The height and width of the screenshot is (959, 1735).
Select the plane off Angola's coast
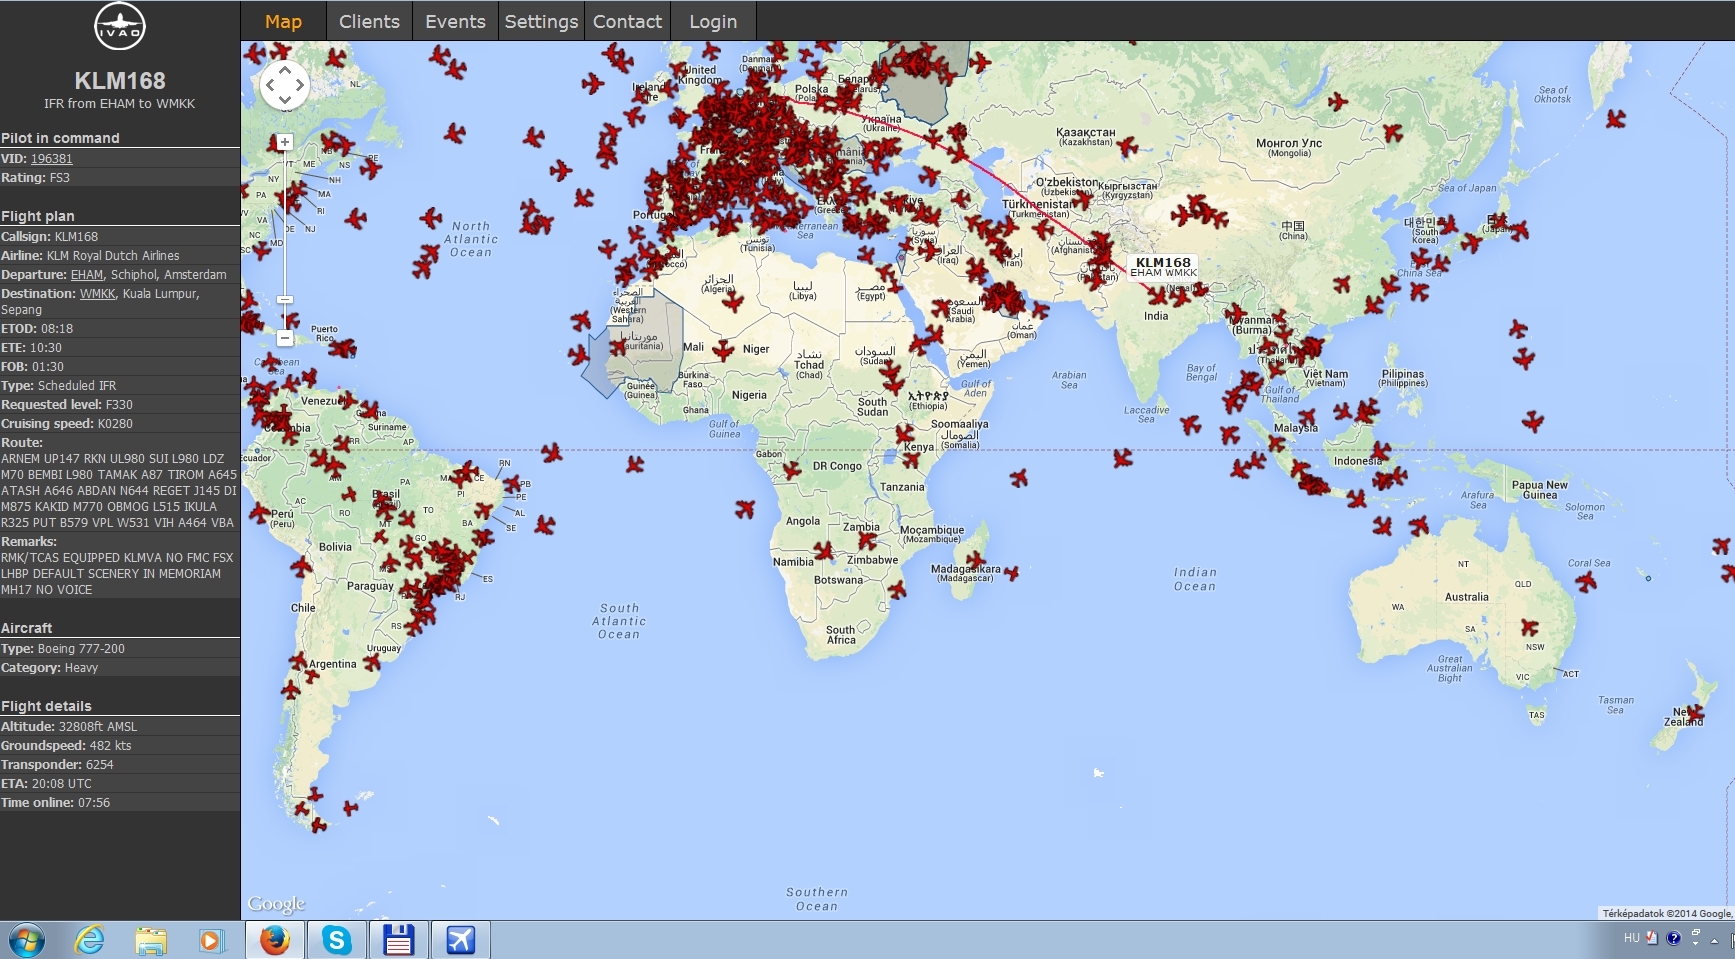[745, 509]
